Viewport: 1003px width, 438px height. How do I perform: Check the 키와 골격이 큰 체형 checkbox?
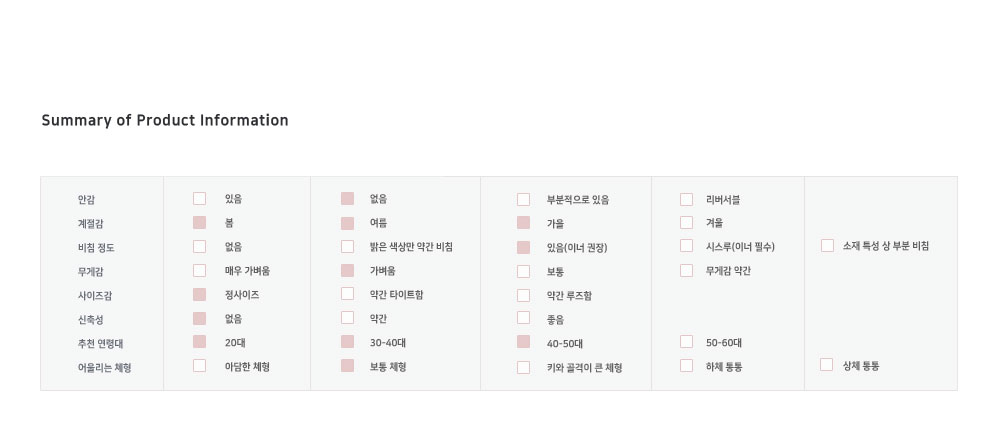[x=523, y=367]
